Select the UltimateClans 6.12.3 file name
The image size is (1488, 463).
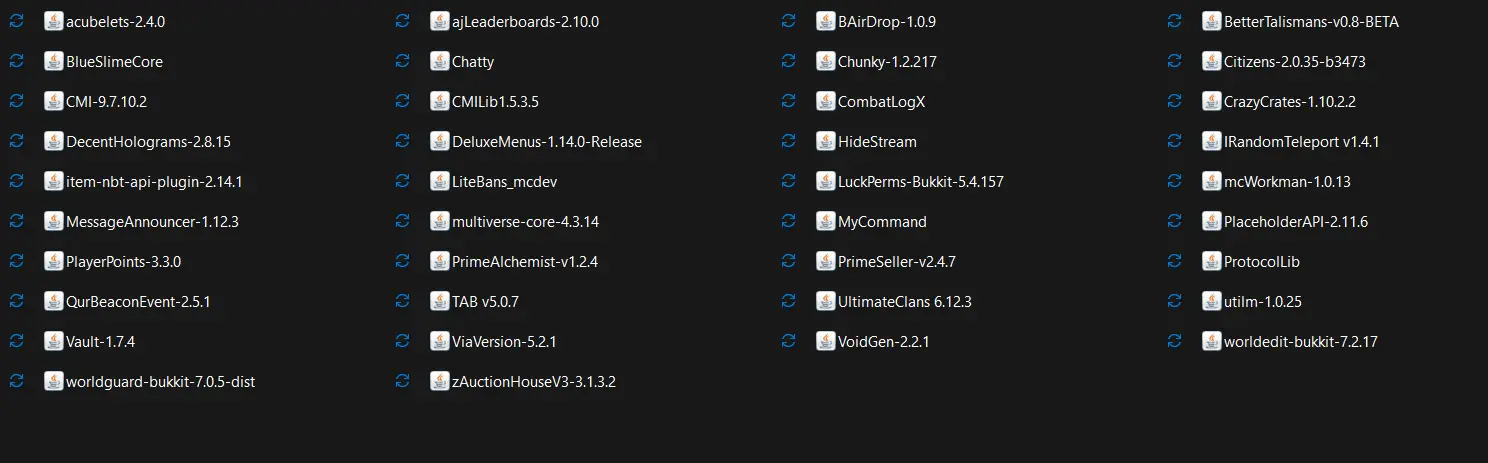905,301
